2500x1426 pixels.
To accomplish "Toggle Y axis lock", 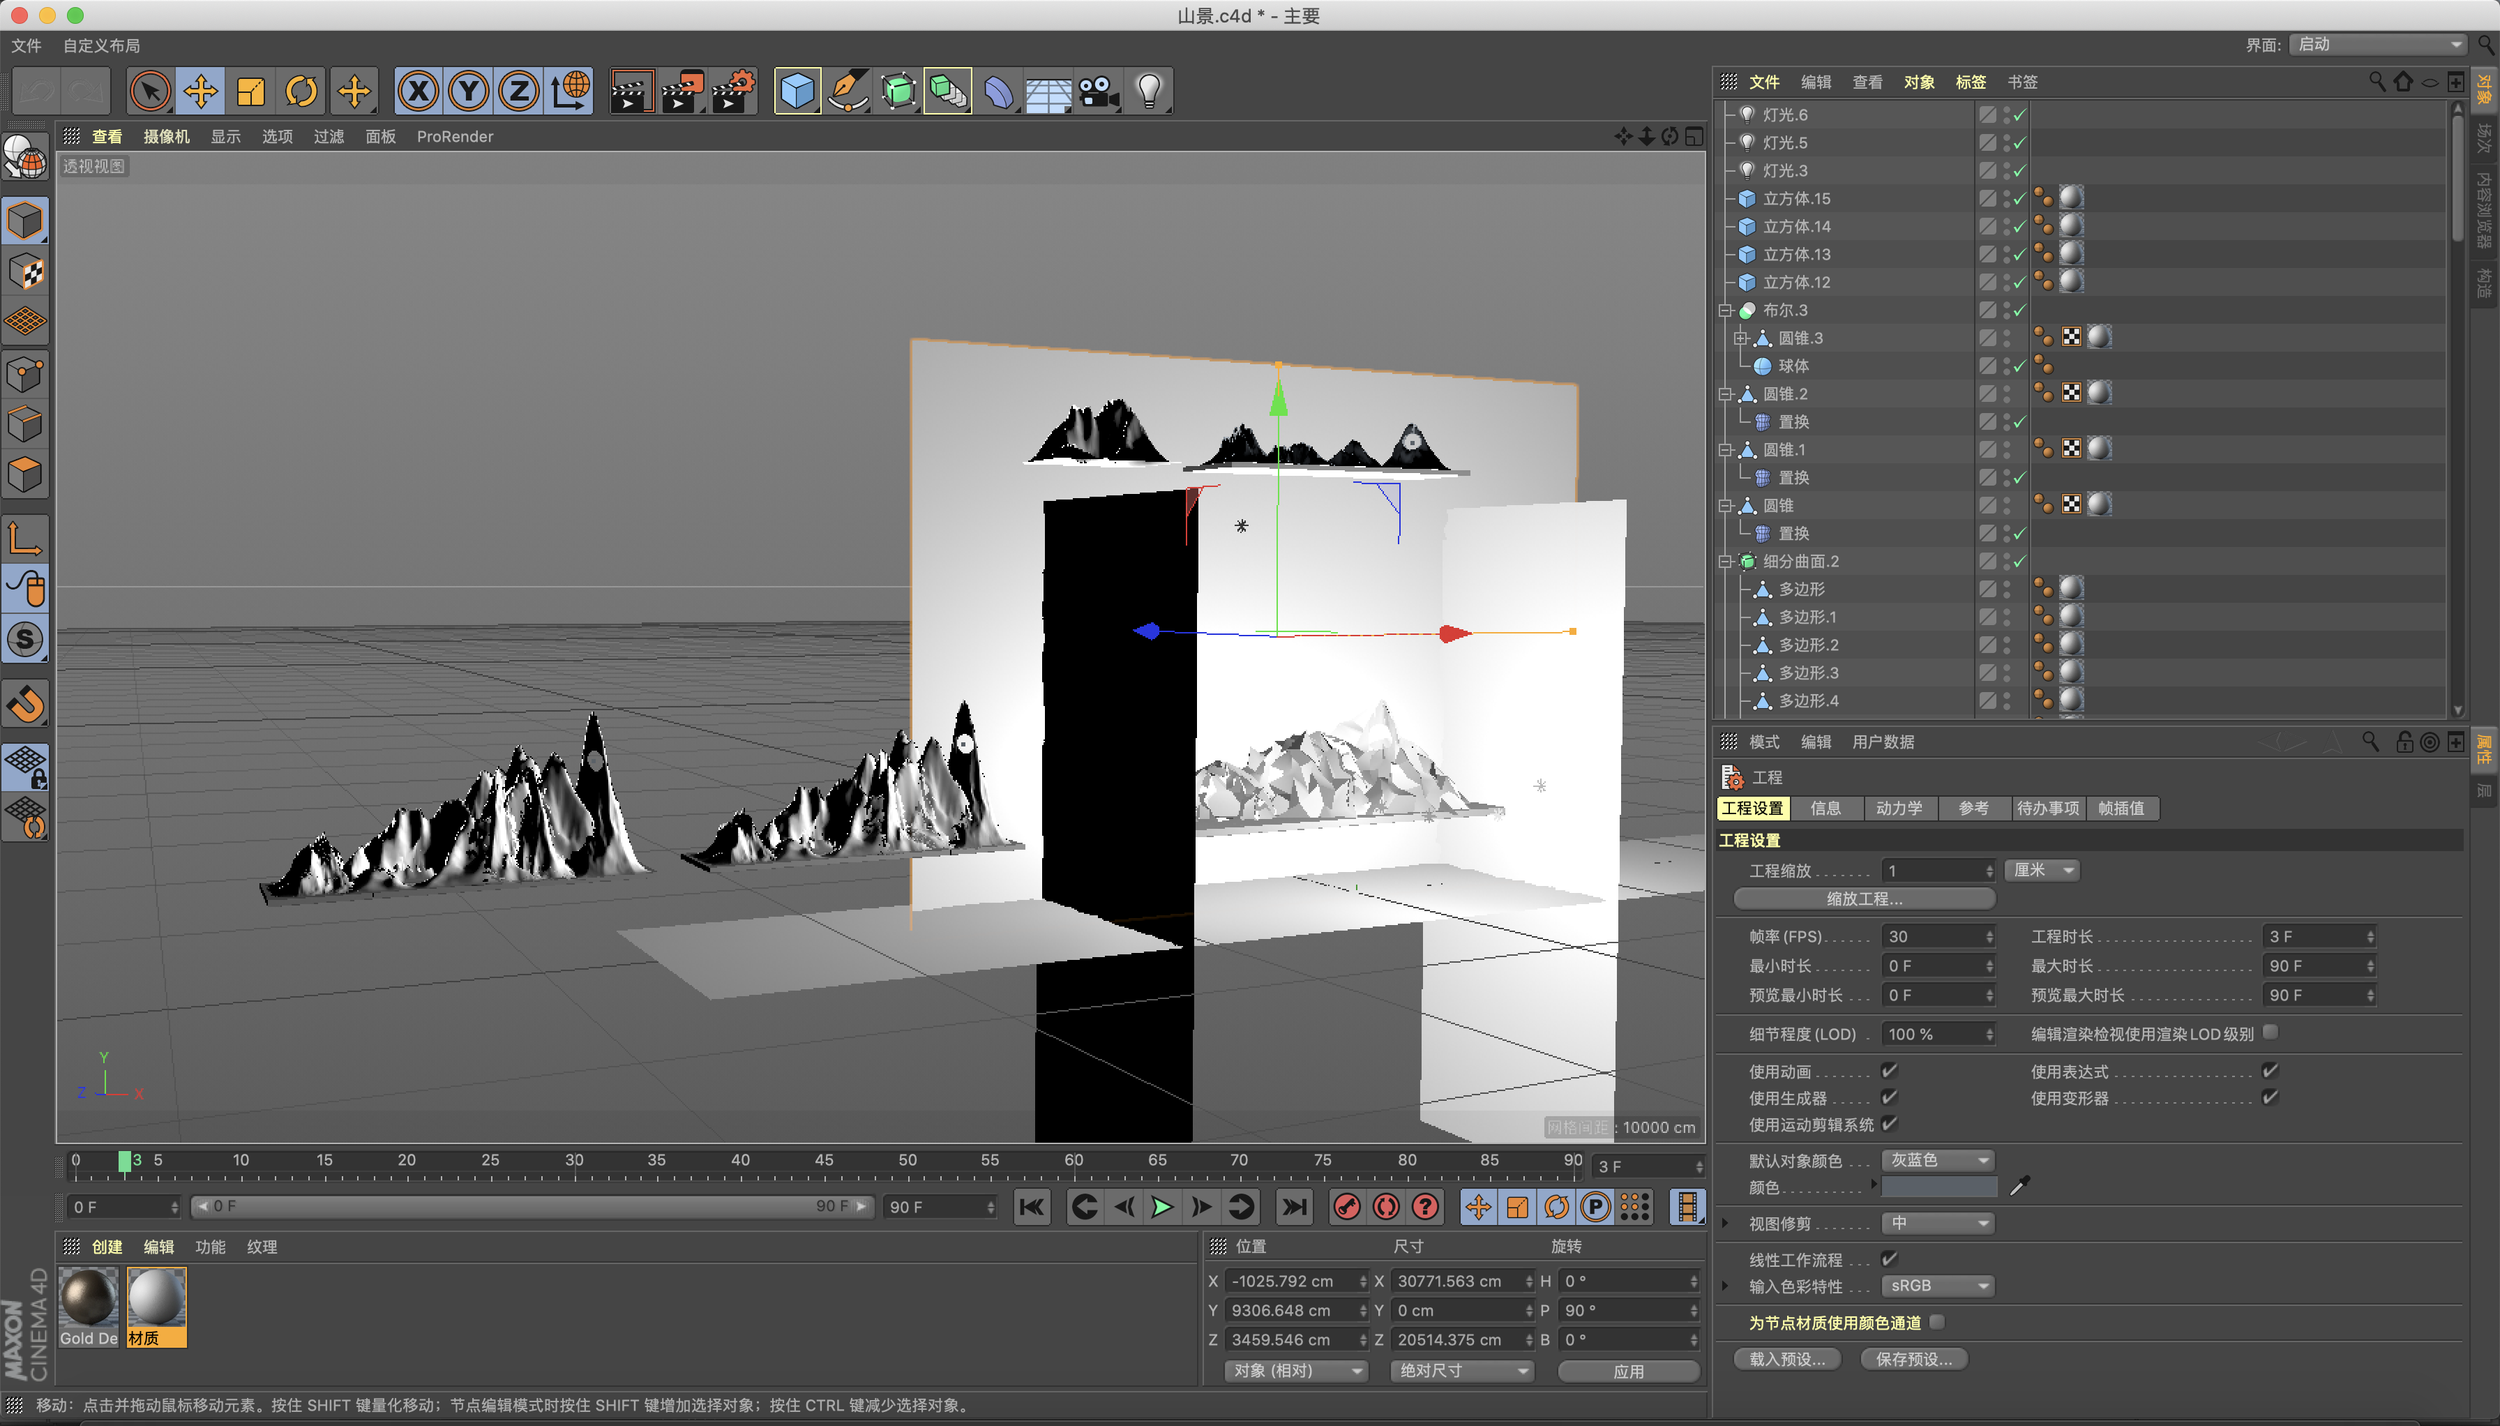I will coord(469,92).
